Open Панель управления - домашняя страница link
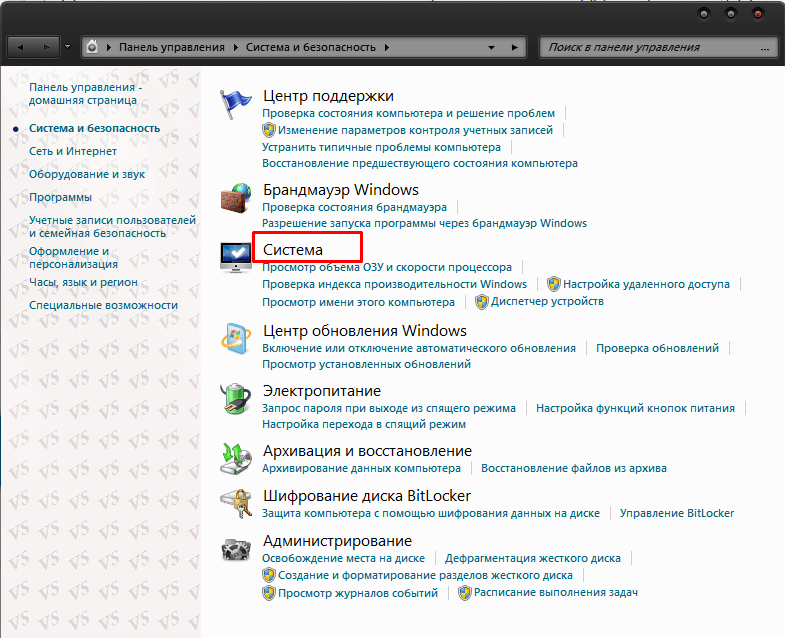This screenshot has width=785, height=638. (x=85, y=94)
